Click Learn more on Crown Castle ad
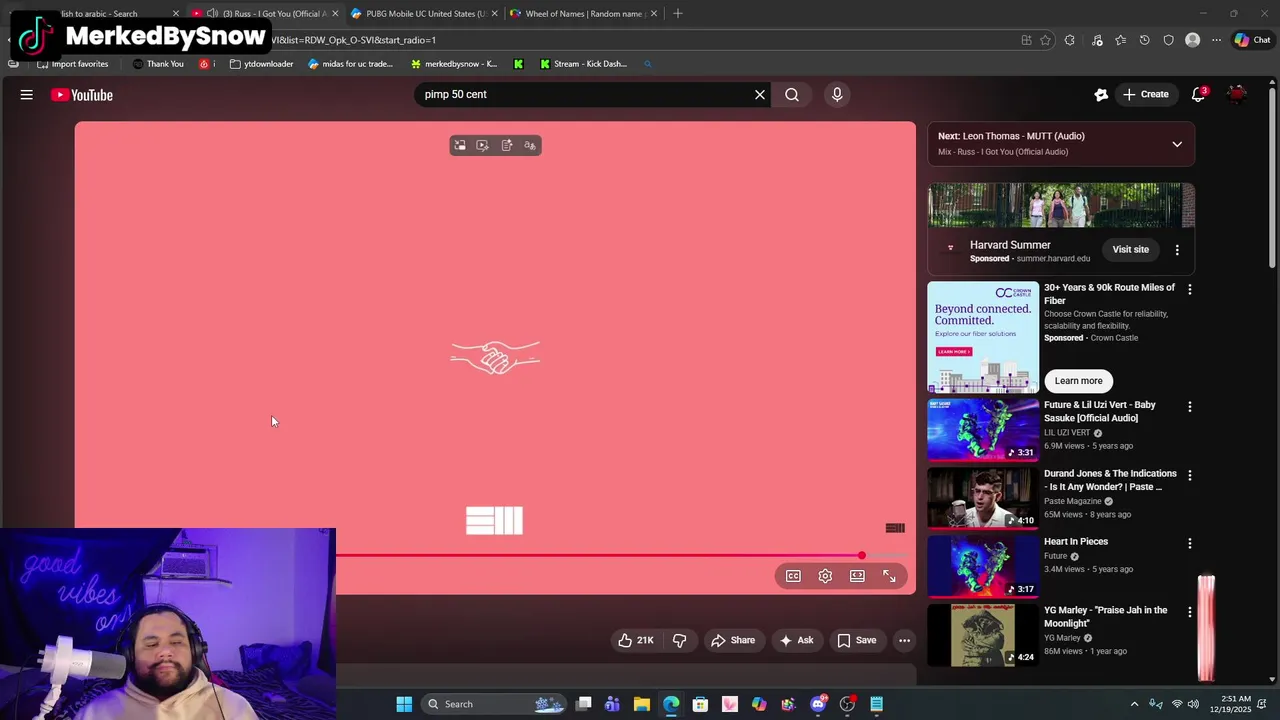Screen dimensions: 1280x720 click(1078, 380)
